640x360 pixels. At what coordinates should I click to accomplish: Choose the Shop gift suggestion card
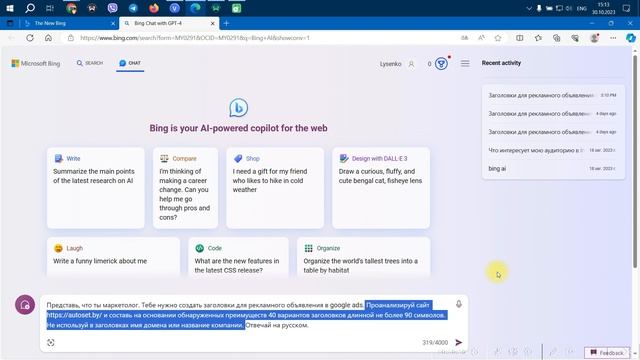(x=275, y=188)
